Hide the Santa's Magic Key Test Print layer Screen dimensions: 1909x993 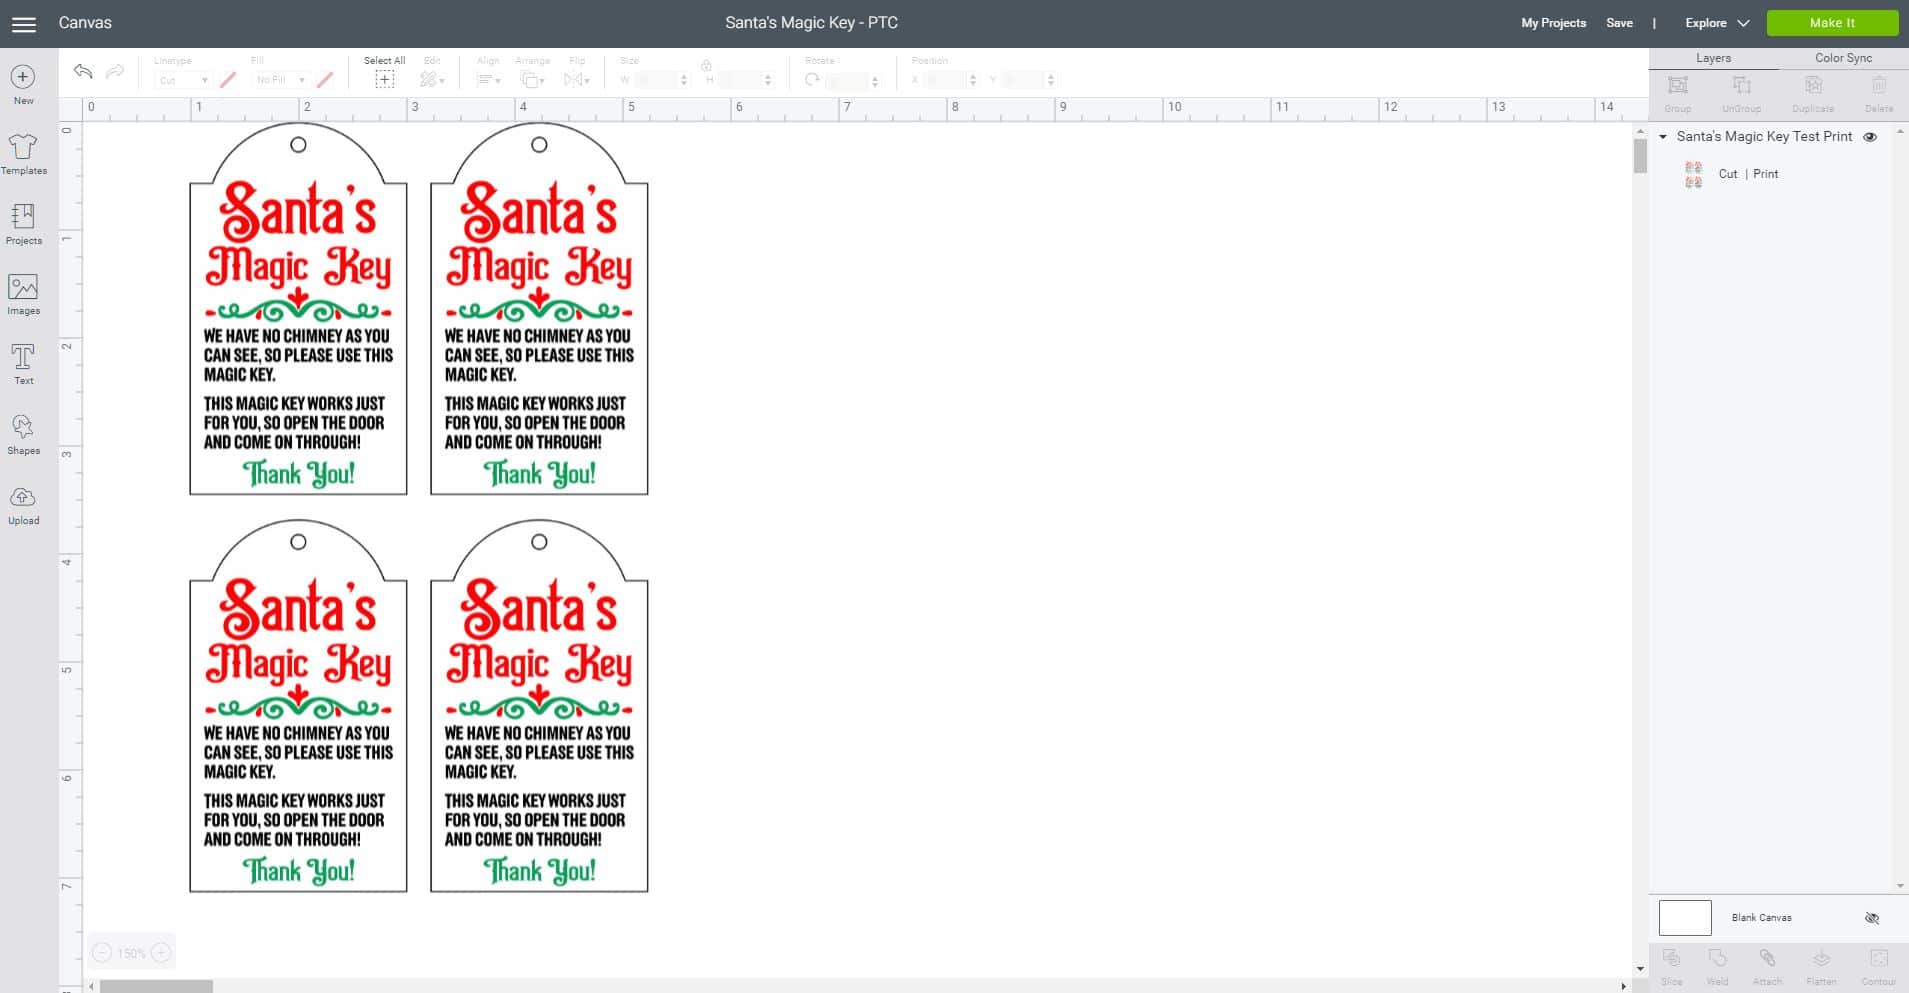[x=1870, y=137]
